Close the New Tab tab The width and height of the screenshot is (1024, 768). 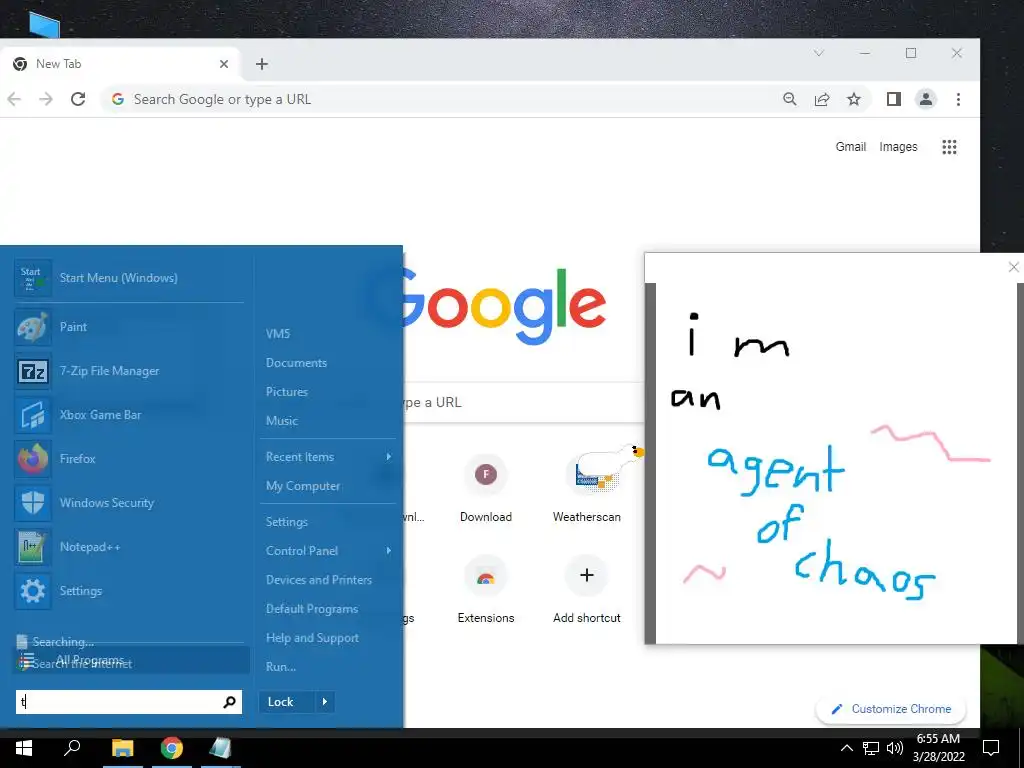point(224,64)
